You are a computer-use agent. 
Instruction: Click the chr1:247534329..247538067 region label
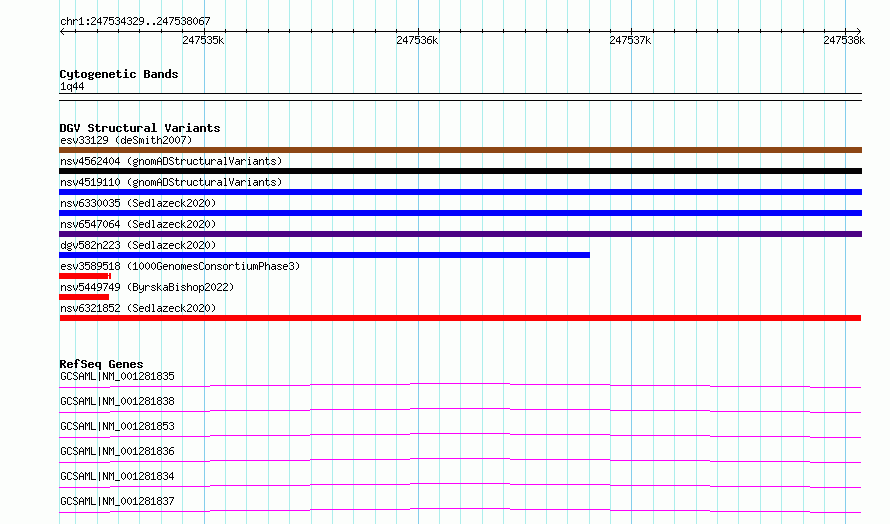(x=135, y=21)
